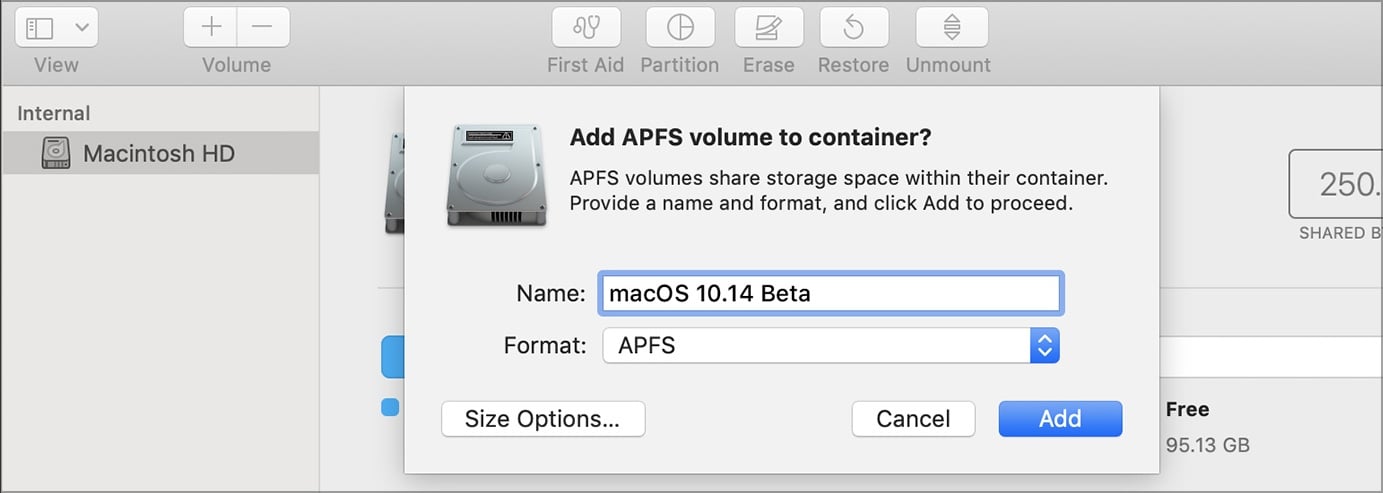The image size is (1383, 493).
Task: Click the Format popup stepper arrows
Action: (1044, 346)
